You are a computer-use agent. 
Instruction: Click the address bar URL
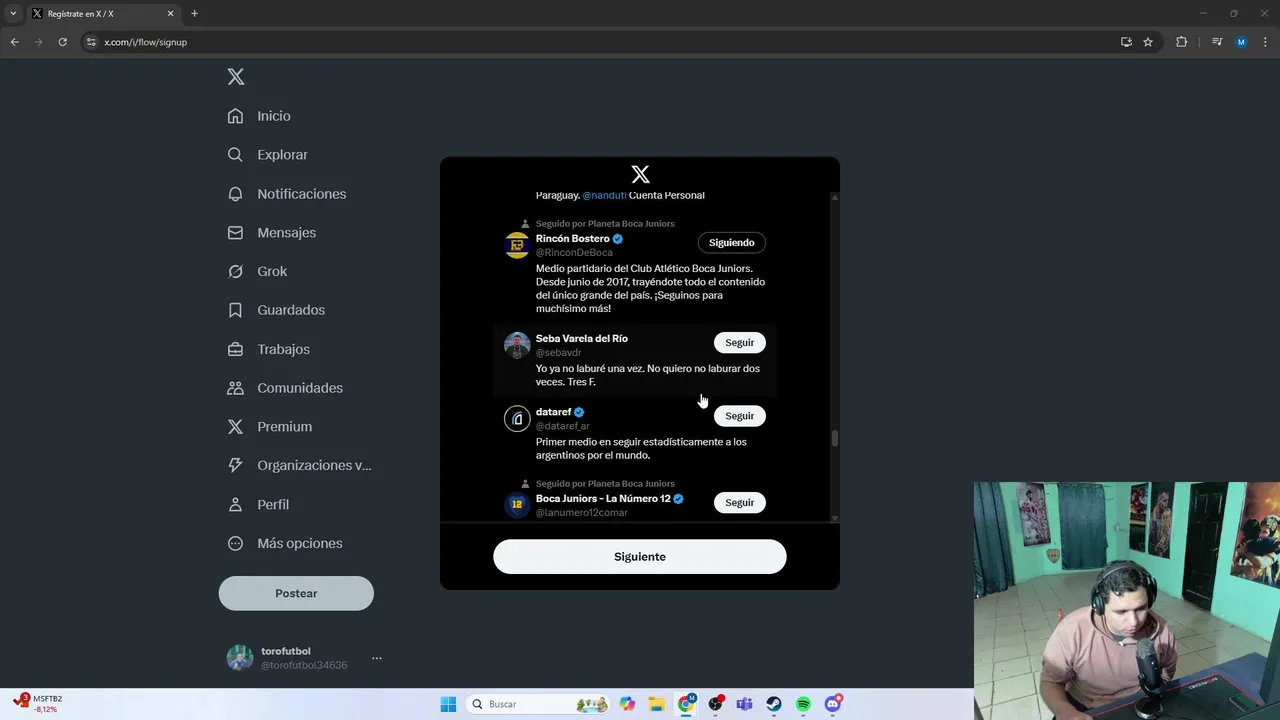click(x=145, y=42)
